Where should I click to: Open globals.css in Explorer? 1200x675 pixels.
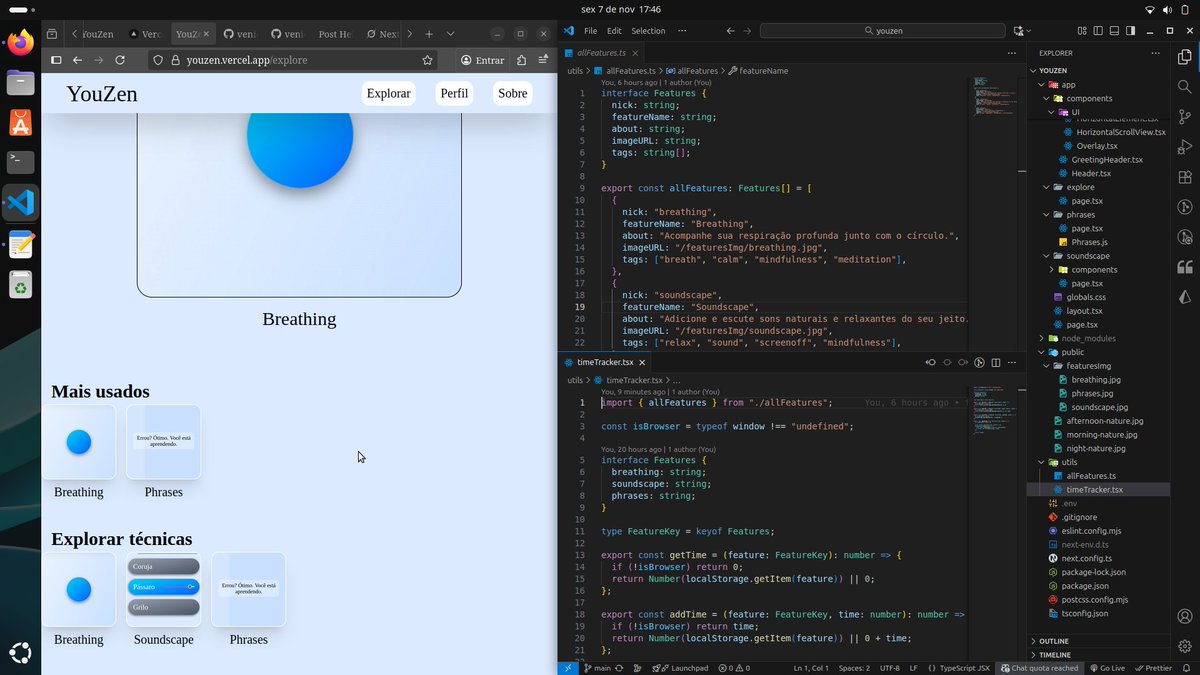[x=1099, y=297]
